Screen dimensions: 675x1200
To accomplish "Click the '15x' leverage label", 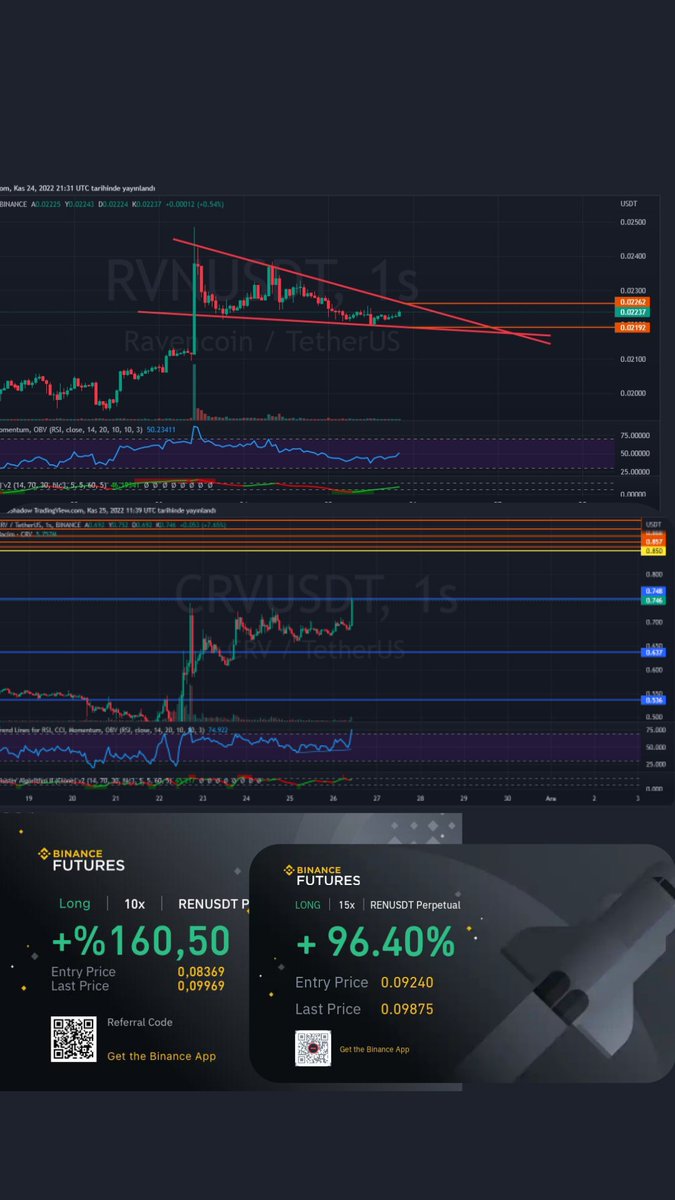I will (346, 905).
